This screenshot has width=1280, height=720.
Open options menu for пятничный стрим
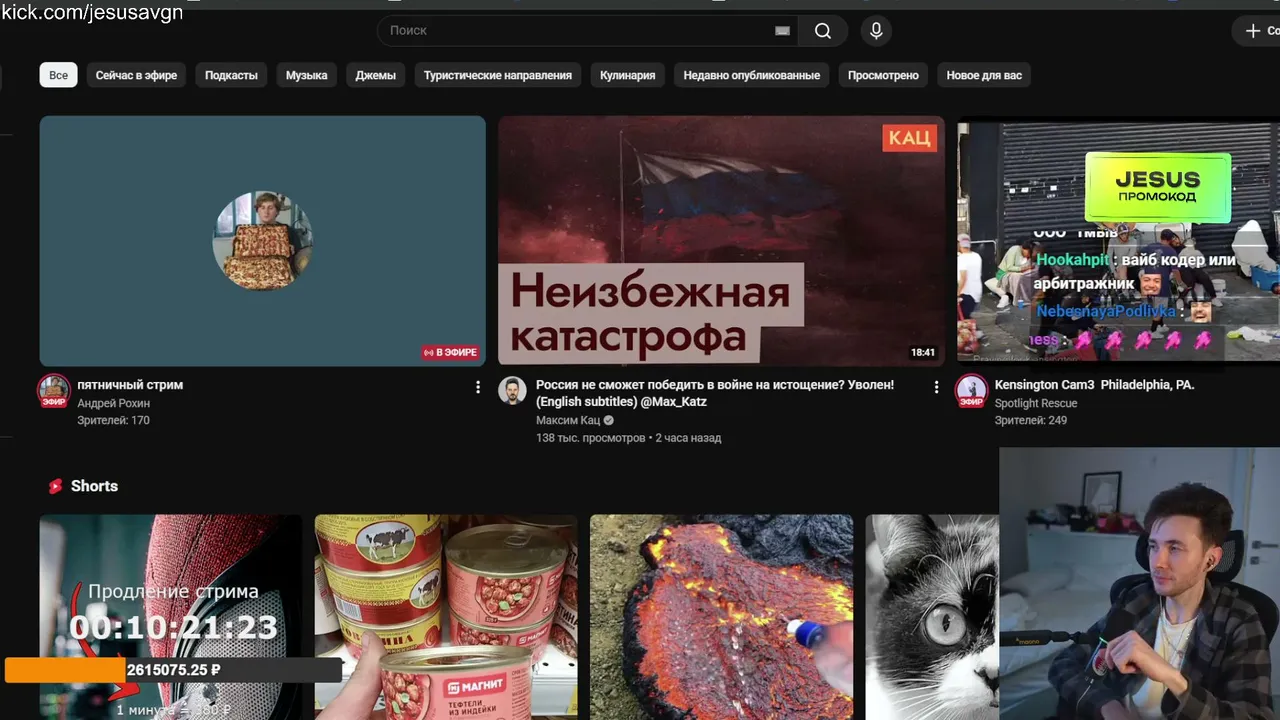coord(478,387)
